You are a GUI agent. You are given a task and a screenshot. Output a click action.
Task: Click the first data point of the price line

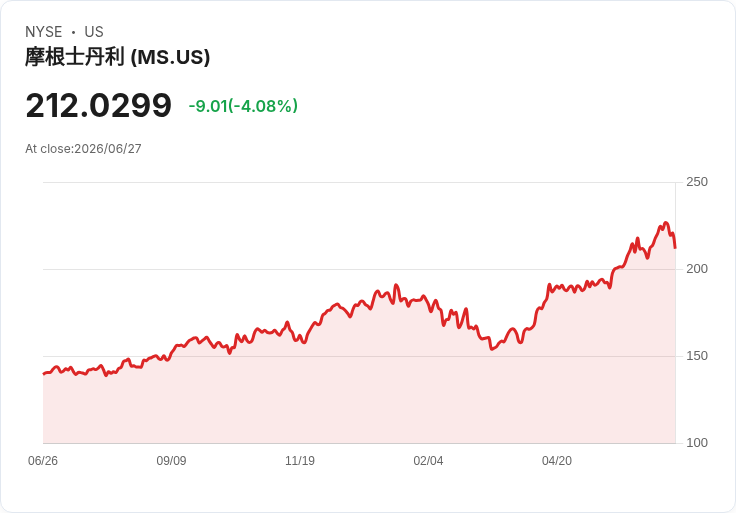tap(44, 374)
